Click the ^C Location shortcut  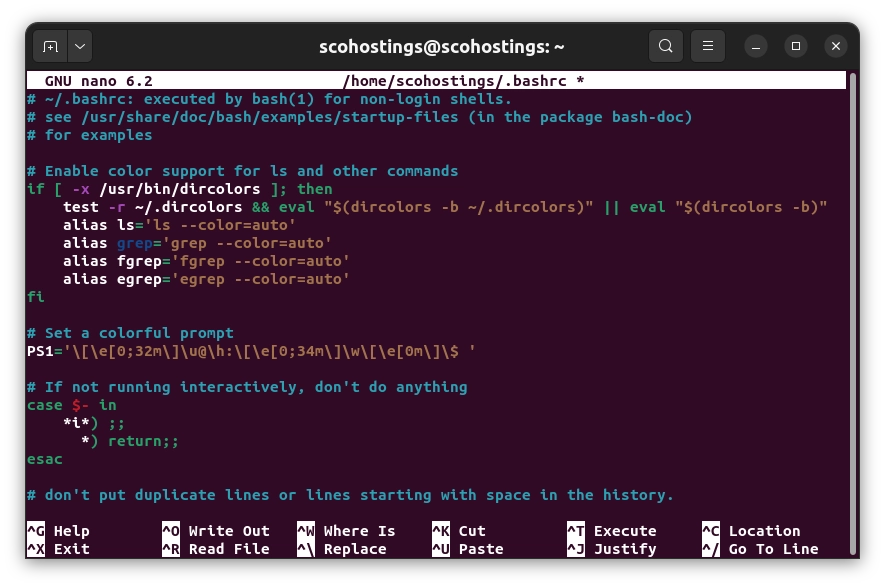point(751,531)
